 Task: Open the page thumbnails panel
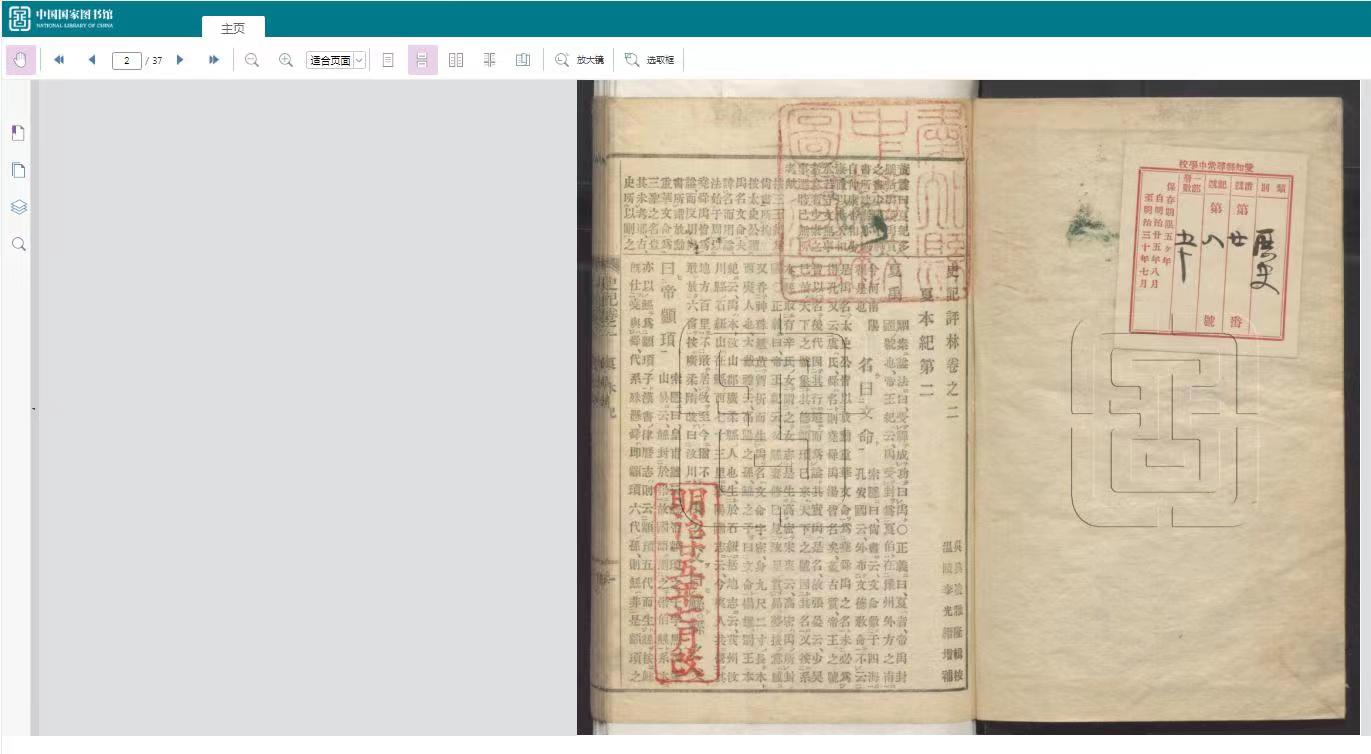pos(18,170)
